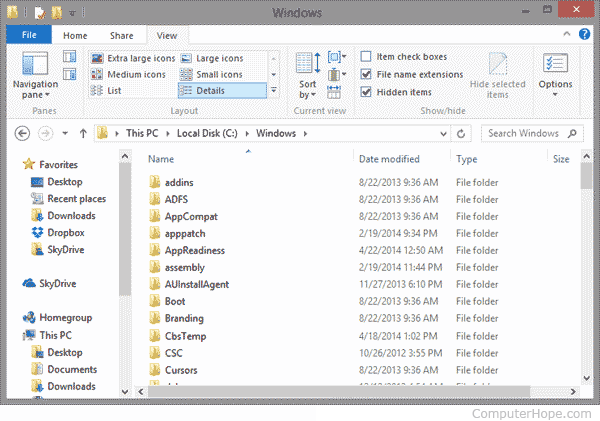The width and height of the screenshot is (600, 421).
Task: Open the recent locations dropdown arrow
Action: point(65,134)
